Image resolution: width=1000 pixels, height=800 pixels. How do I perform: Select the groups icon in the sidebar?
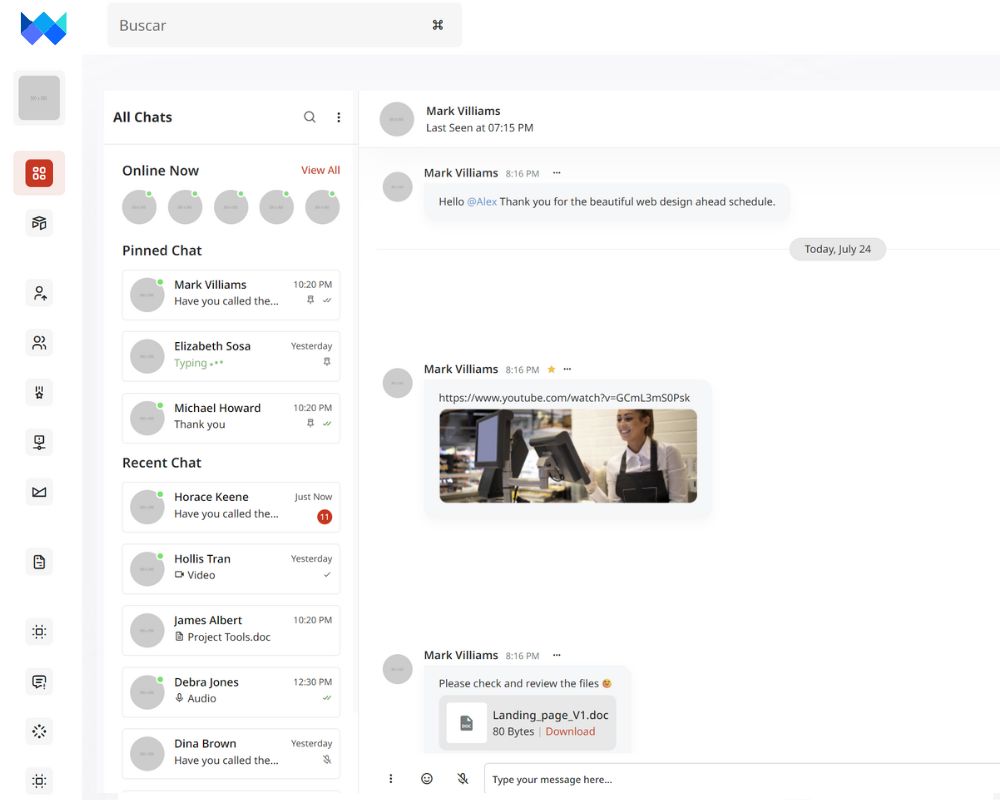click(39, 342)
